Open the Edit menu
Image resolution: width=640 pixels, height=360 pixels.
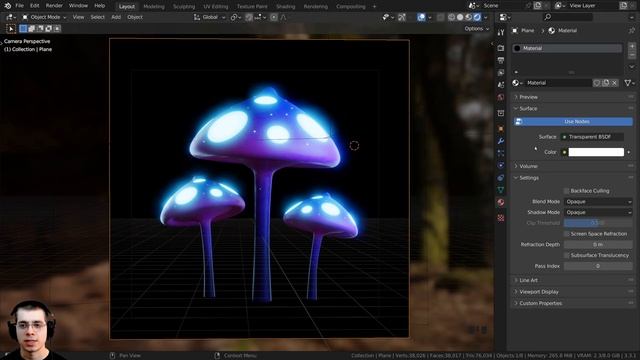pos(35,6)
